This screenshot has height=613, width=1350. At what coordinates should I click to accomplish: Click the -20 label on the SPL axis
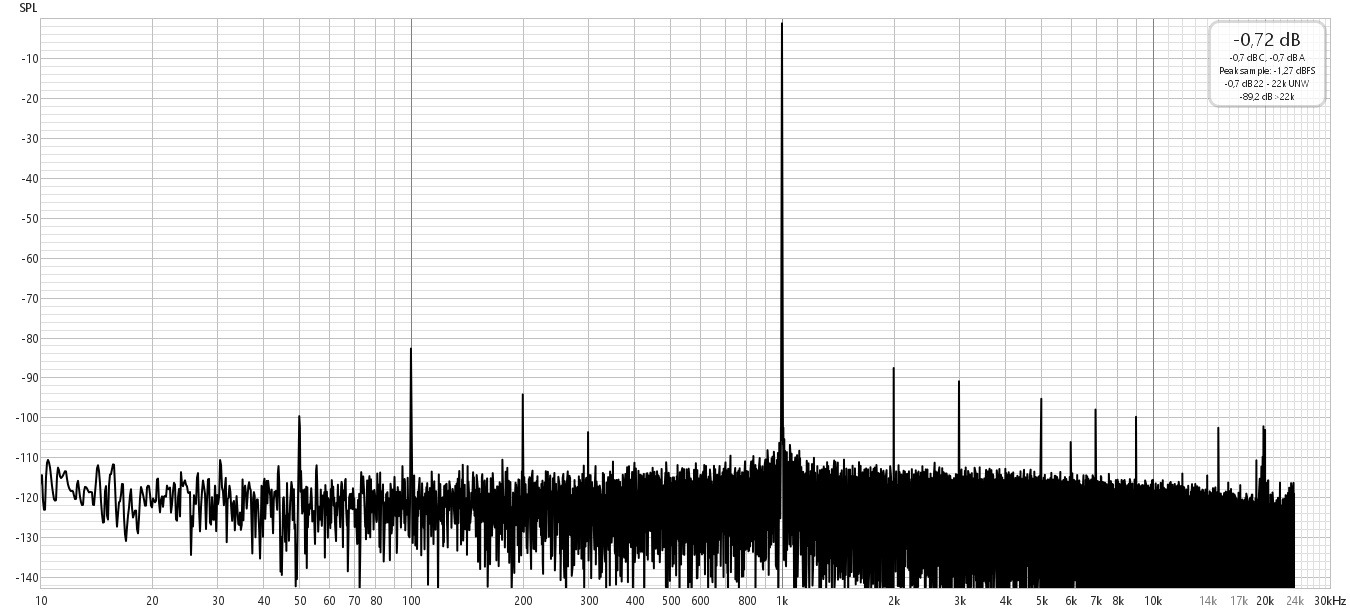[30, 98]
